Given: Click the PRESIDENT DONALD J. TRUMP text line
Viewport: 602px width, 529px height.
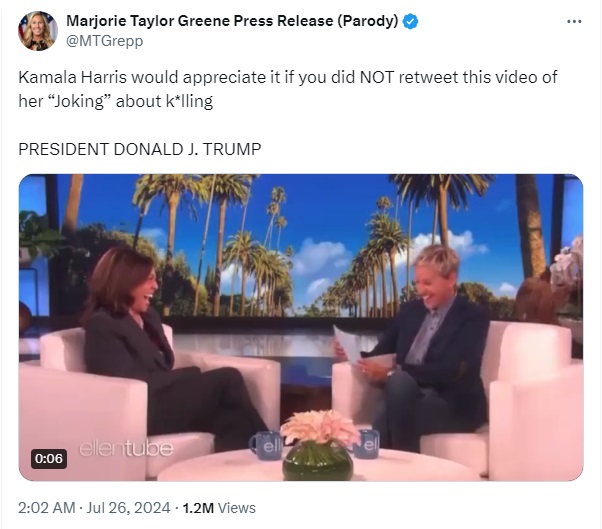Looking at the screenshot, I should [140, 149].
